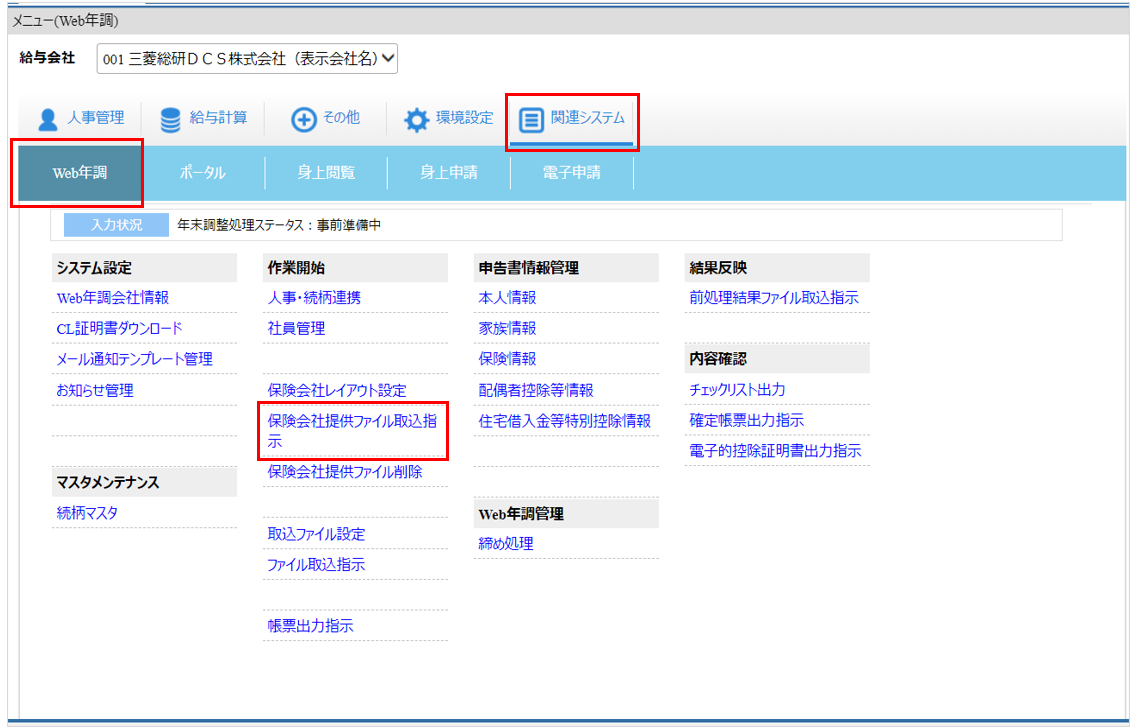Select the 身上閲覧 sub-tab
Image resolution: width=1133 pixels, height=728 pixels.
(x=326, y=173)
